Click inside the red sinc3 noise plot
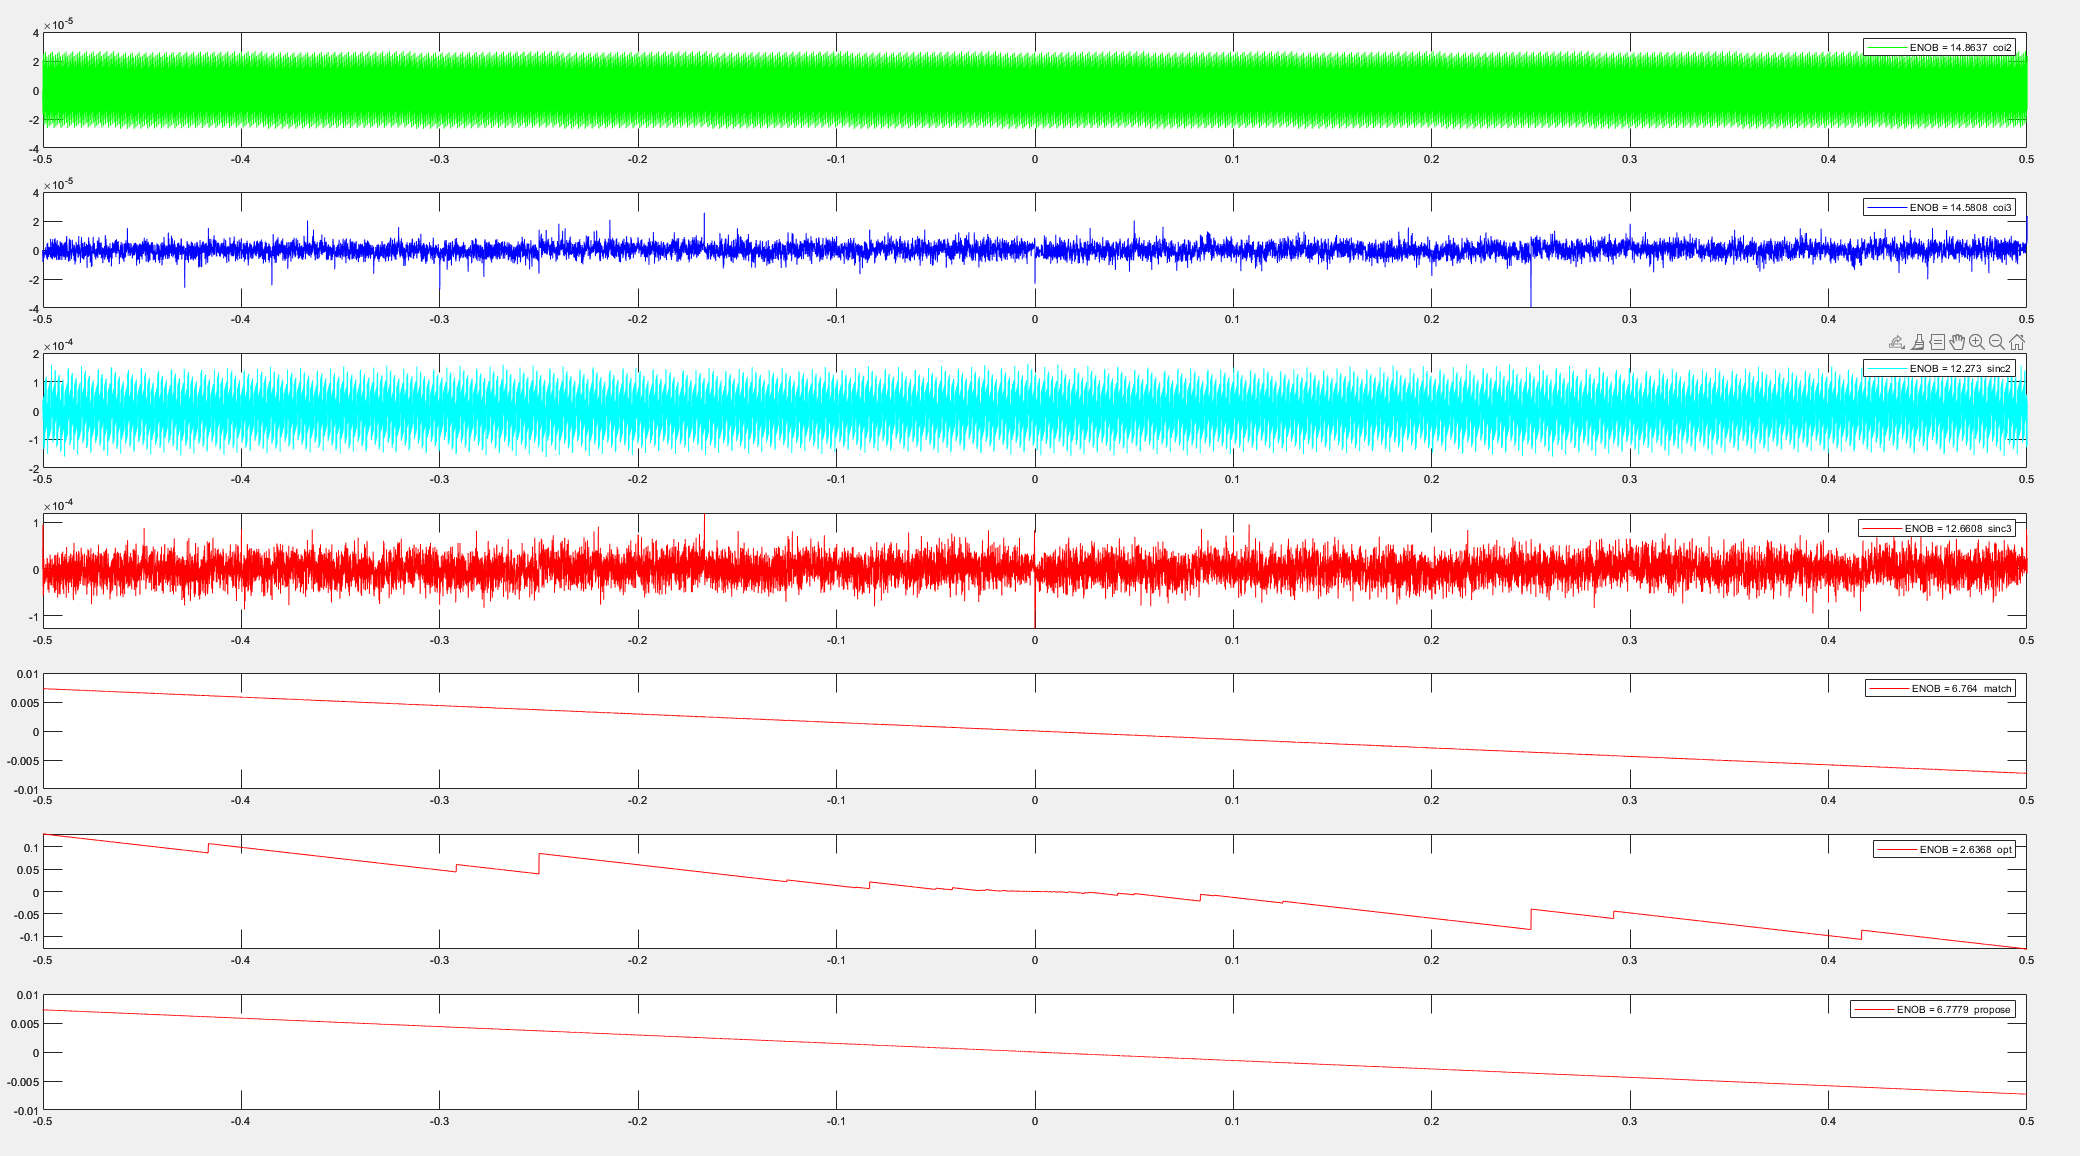 [1034, 571]
